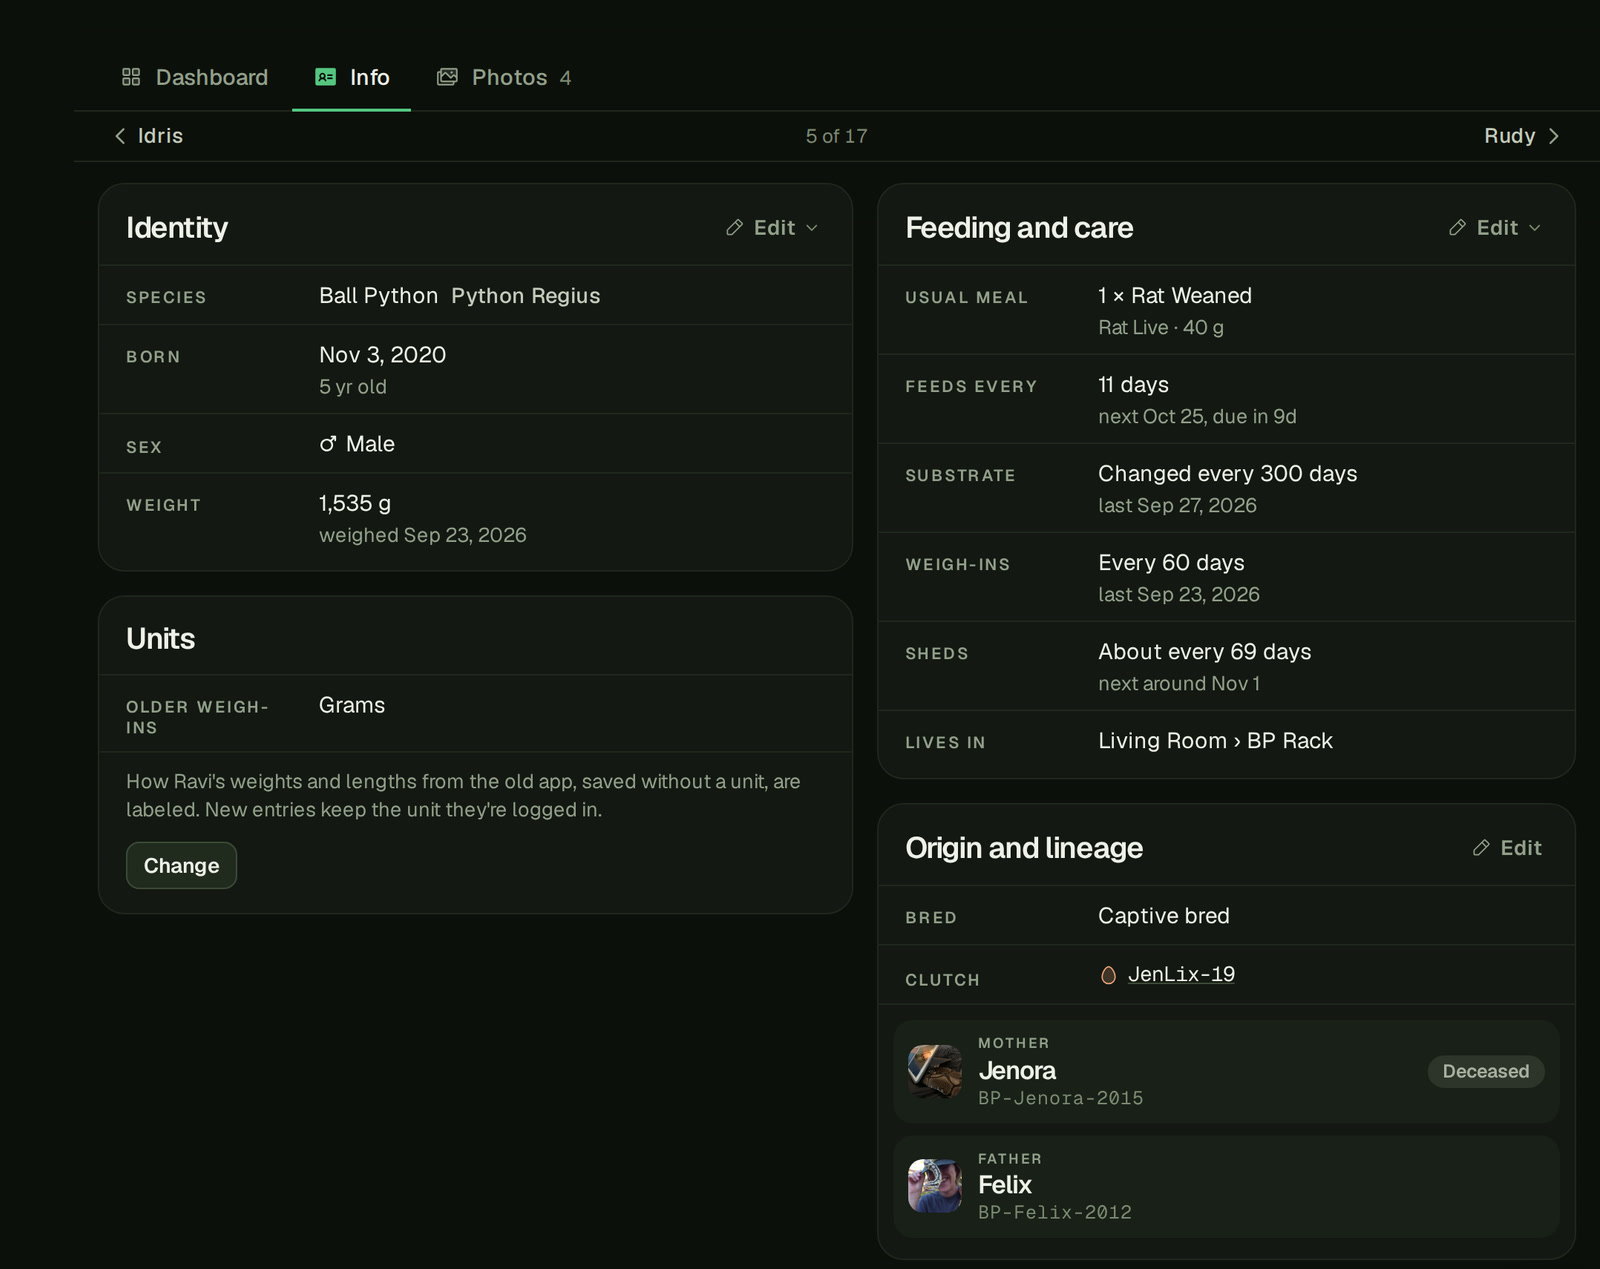Click '1 × Rat Weaned' meal text
Screen dimensions: 1600x1269
tap(1175, 296)
